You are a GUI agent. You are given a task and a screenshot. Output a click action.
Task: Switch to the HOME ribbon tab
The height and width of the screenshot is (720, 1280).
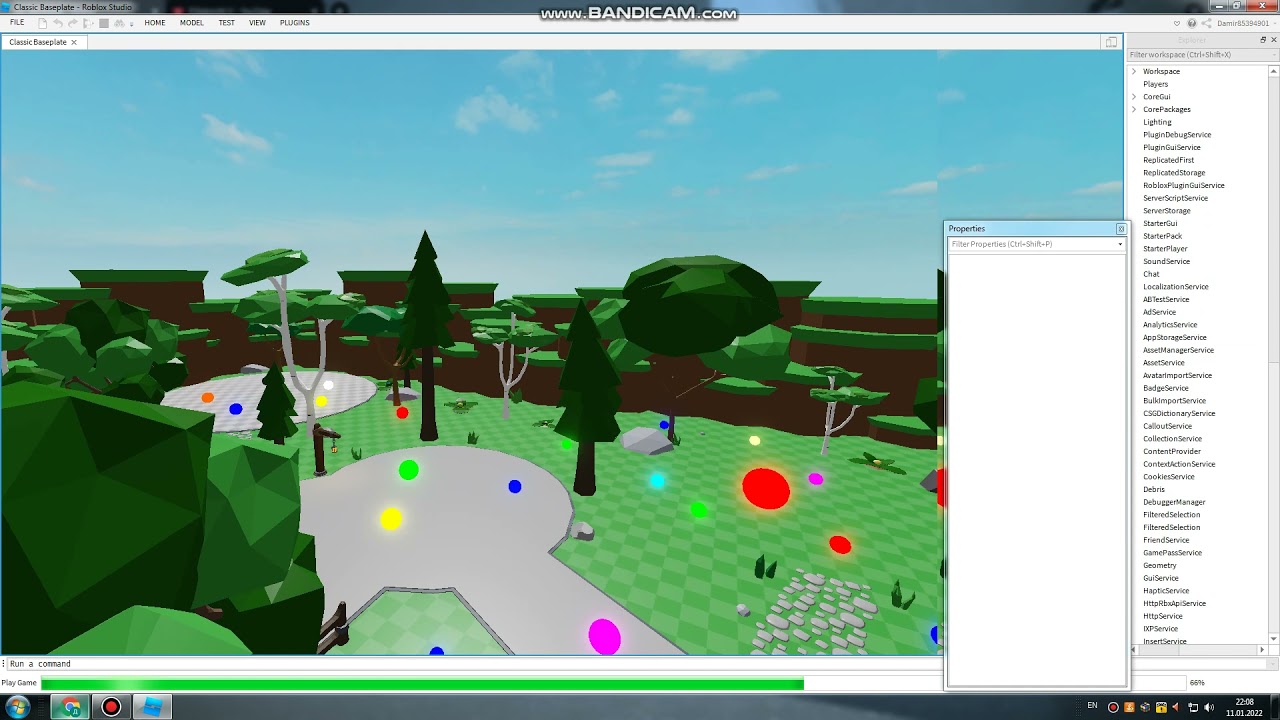pos(155,22)
